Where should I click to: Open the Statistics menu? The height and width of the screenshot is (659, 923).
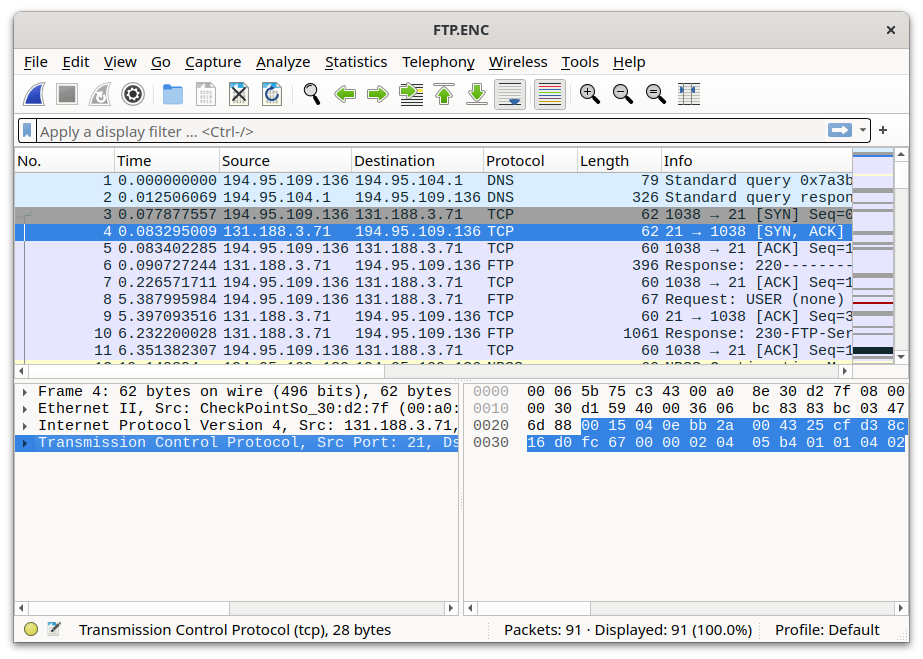[x=355, y=62]
